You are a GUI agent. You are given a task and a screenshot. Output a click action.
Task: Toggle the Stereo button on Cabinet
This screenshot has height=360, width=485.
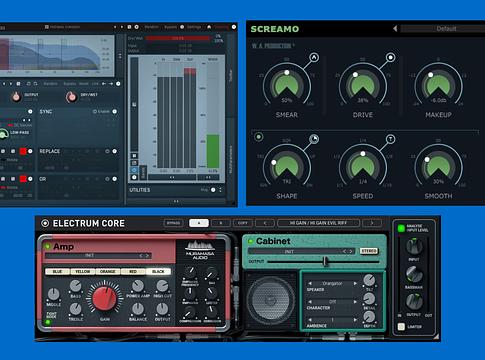click(x=369, y=251)
